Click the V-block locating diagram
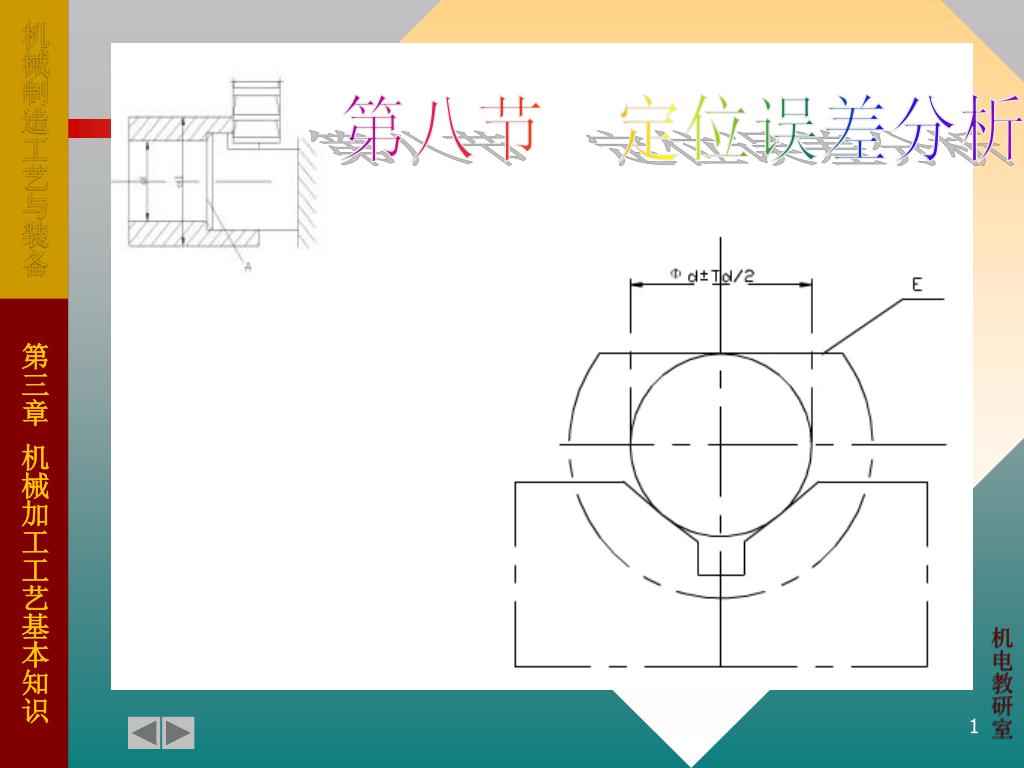Image resolution: width=1024 pixels, height=768 pixels. pos(730,452)
